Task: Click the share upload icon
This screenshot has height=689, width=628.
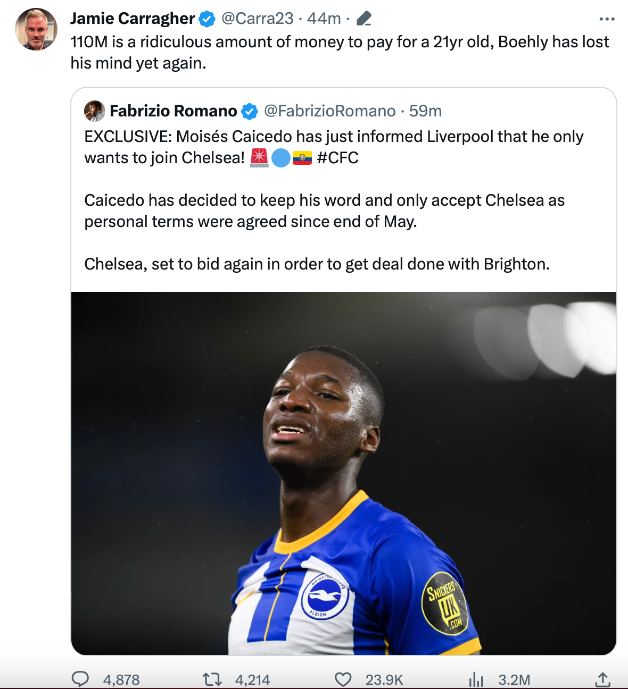Action: pyautogui.click(x=602, y=679)
